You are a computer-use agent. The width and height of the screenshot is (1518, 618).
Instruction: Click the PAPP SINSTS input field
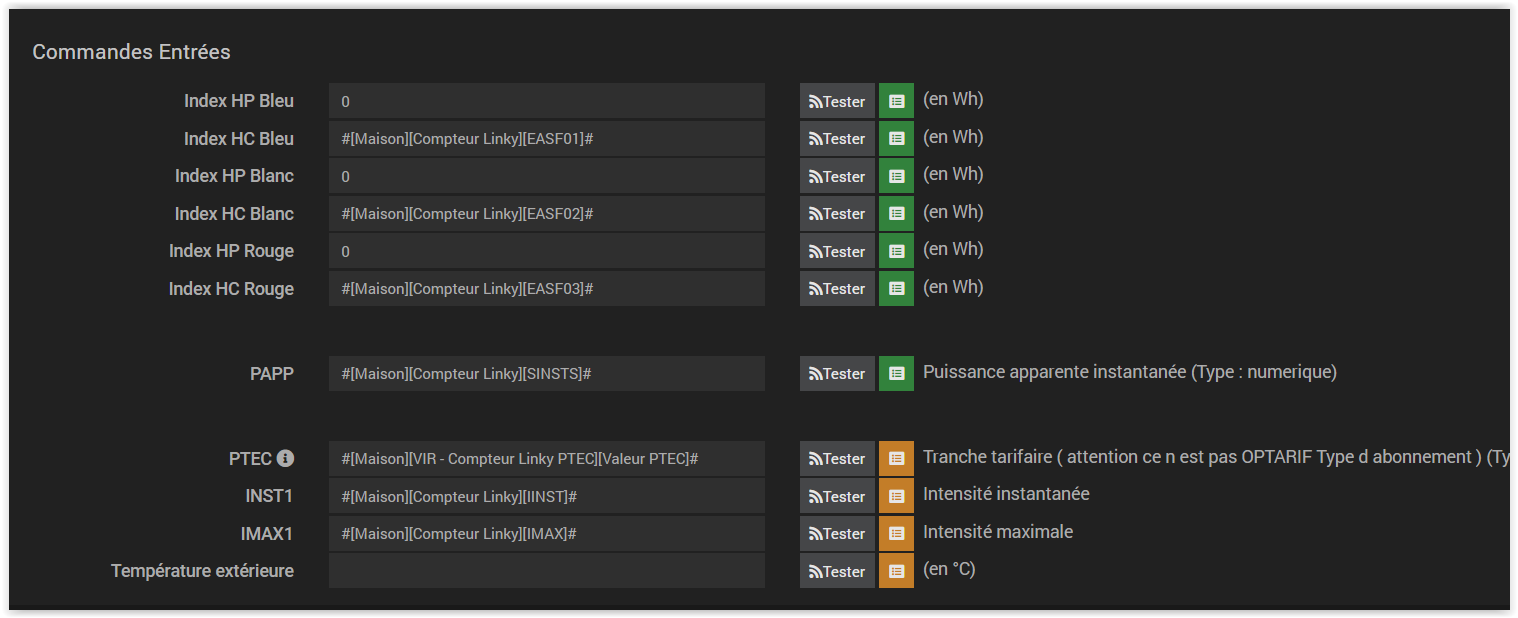[546, 374]
